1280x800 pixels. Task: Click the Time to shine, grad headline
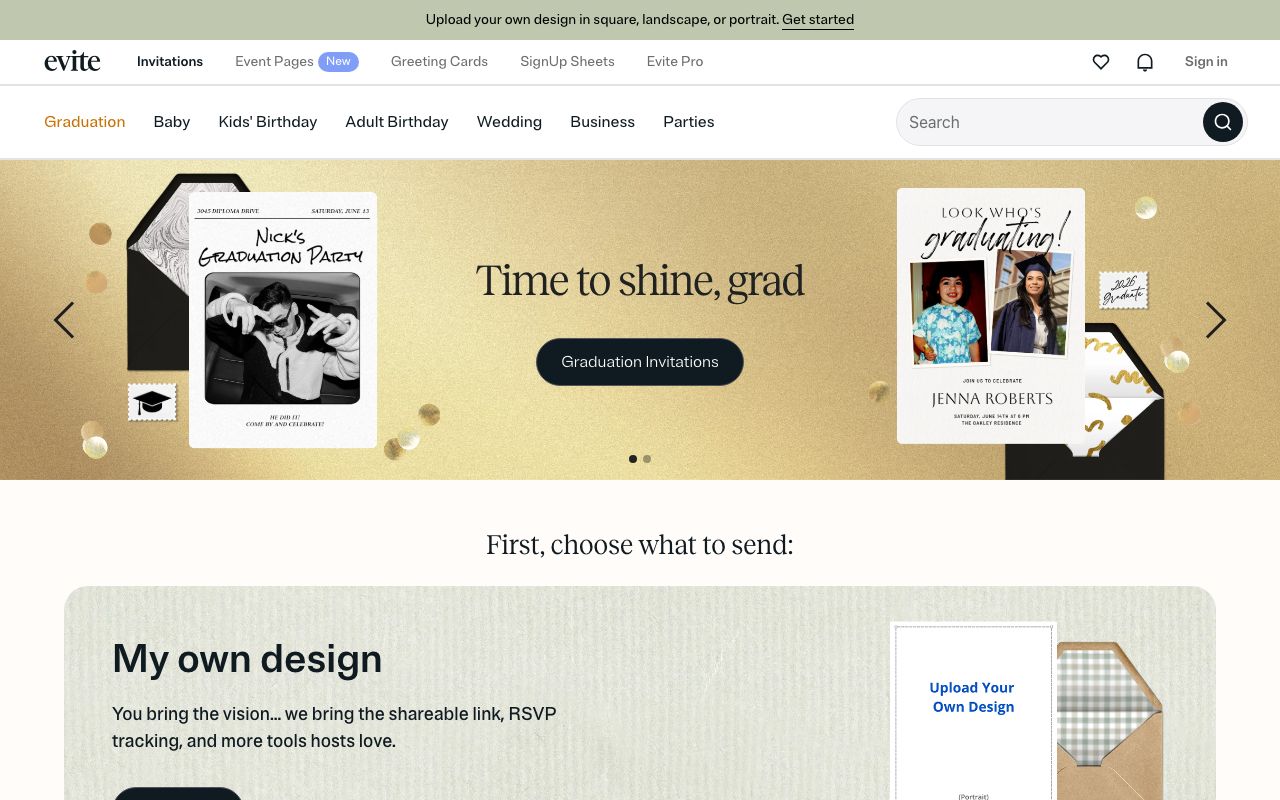click(x=640, y=281)
